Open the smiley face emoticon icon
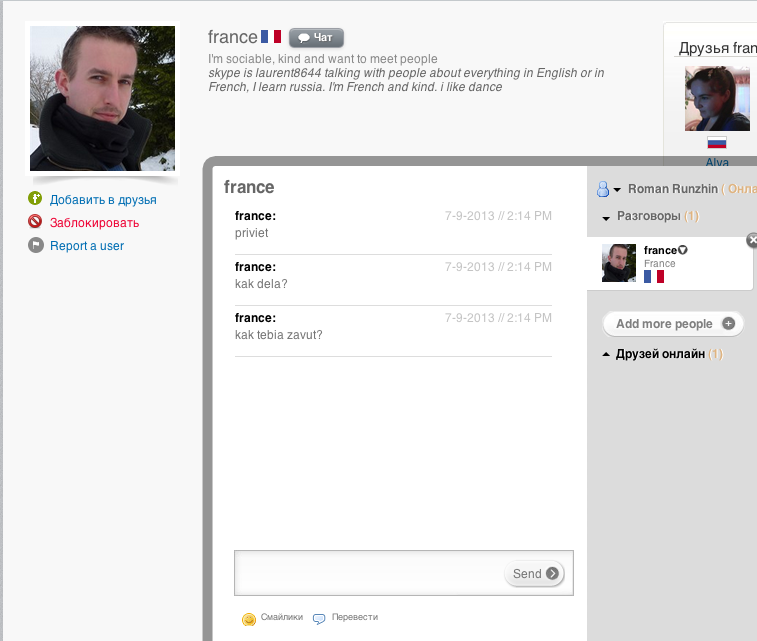The width and height of the screenshot is (757, 641). pyautogui.click(x=249, y=619)
